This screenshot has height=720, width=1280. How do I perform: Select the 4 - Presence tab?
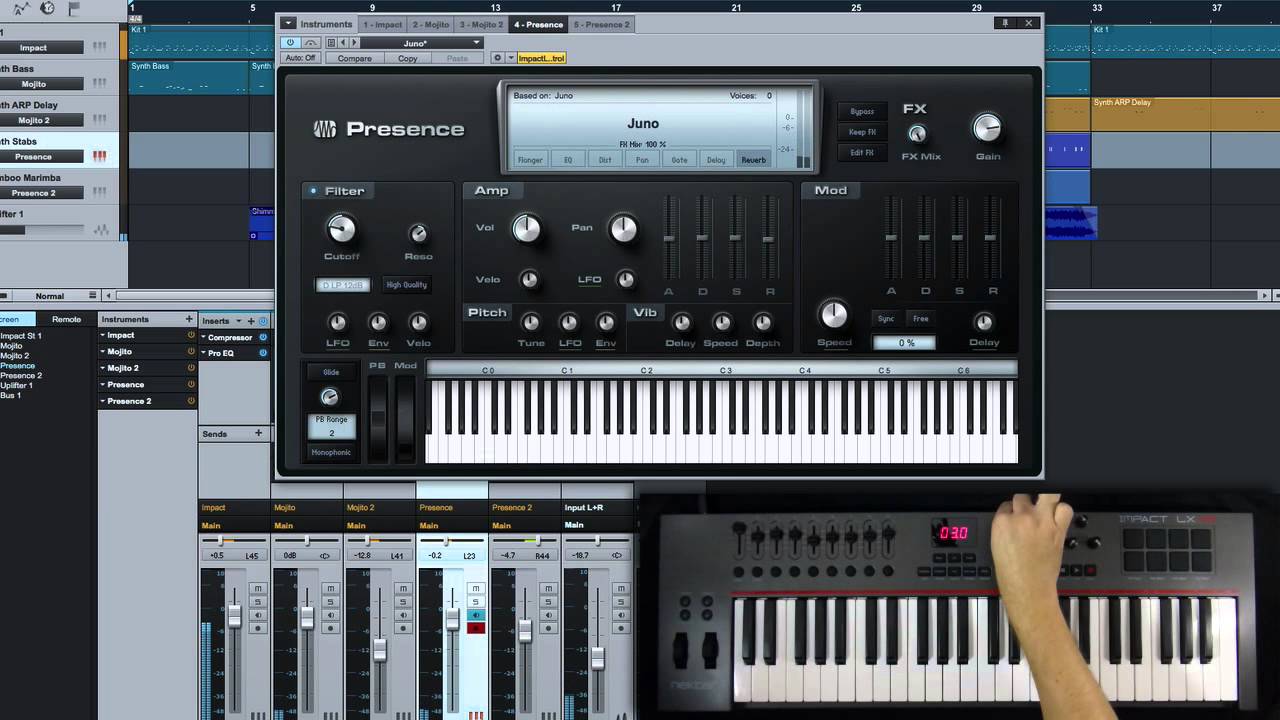pos(538,24)
